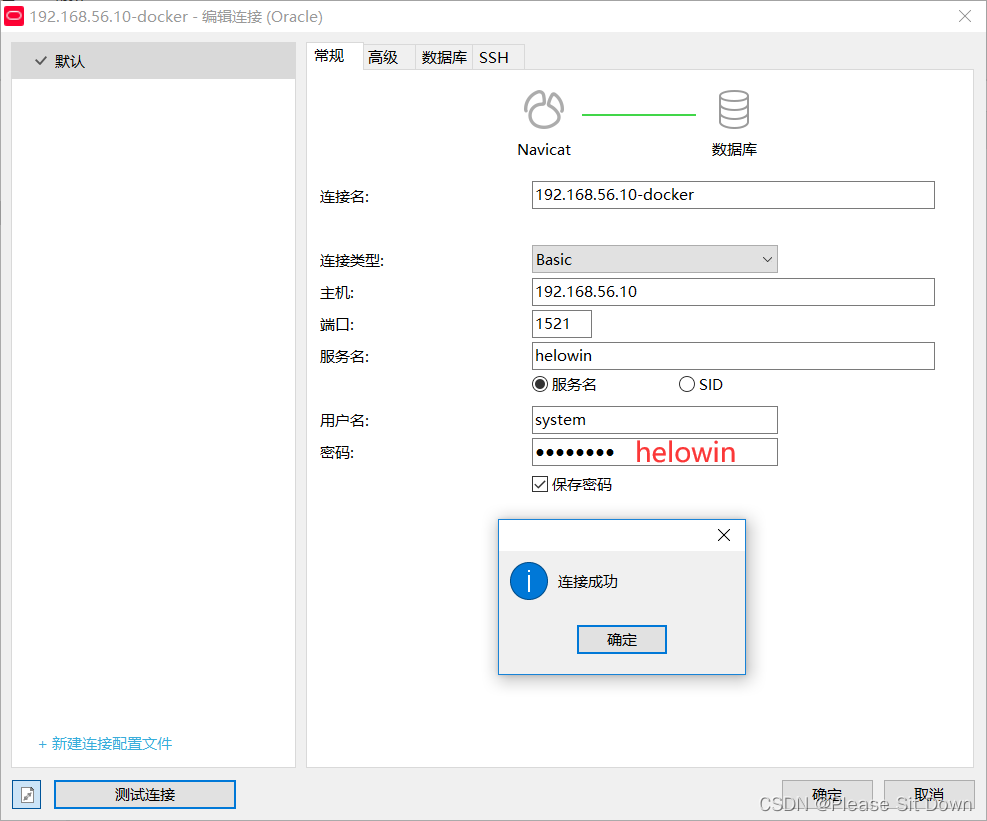This screenshot has height=821, width=987.
Task: Close the 连接成功 message popup
Action: click(x=723, y=535)
